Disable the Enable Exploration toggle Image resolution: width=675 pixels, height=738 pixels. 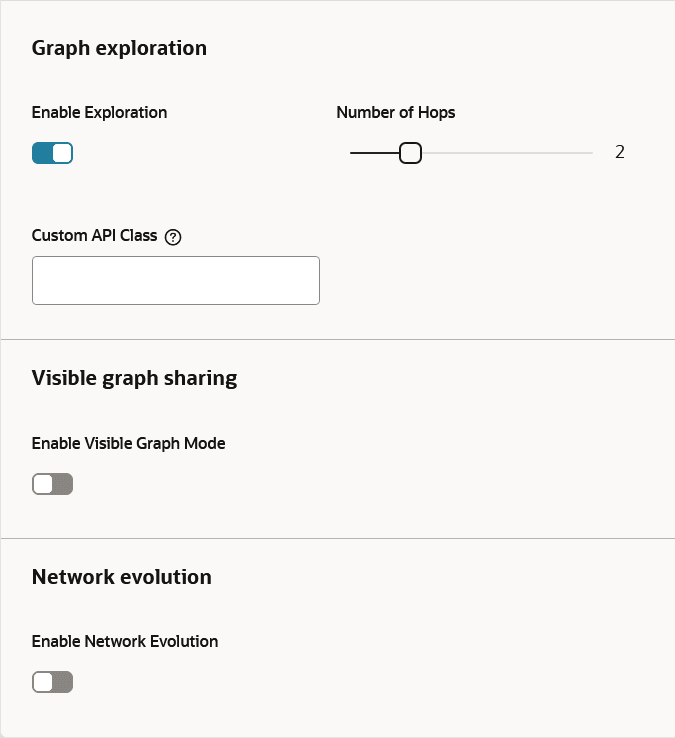[x=52, y=153]
